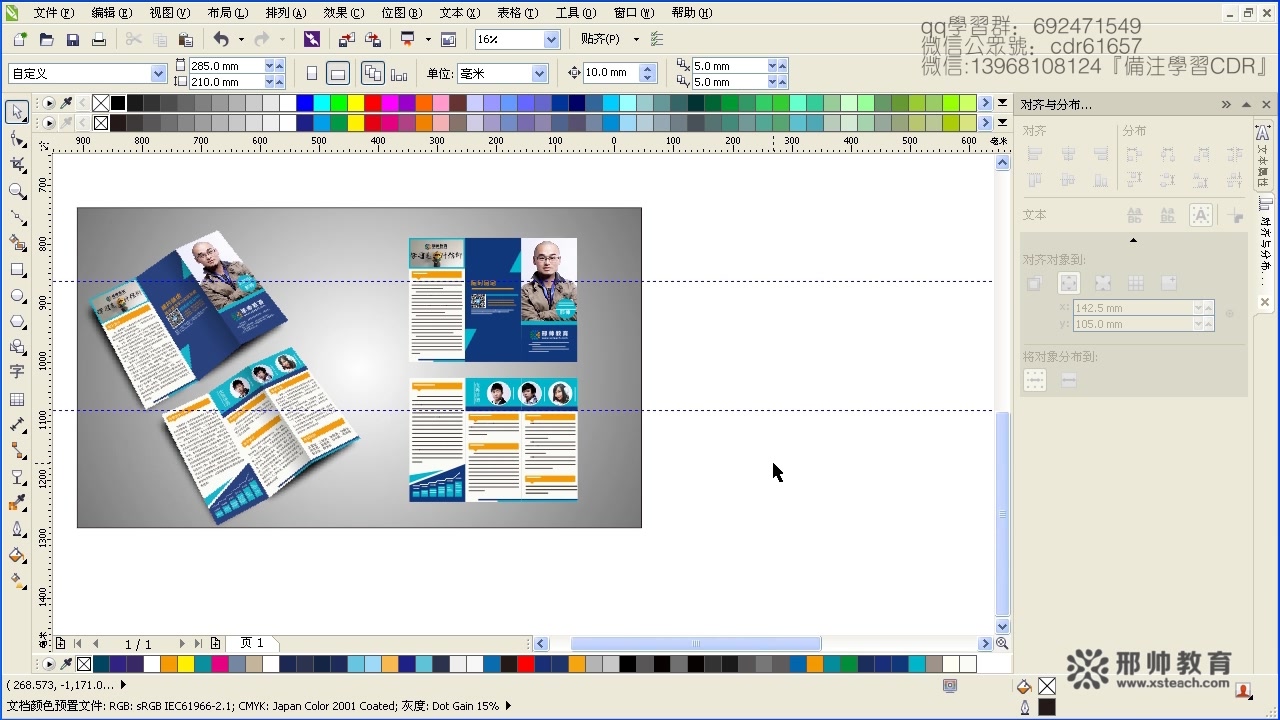The height and width of the screenshot is (720, 1280).
Task: Open the page size 自定义 dropdown
Action: 158,73
